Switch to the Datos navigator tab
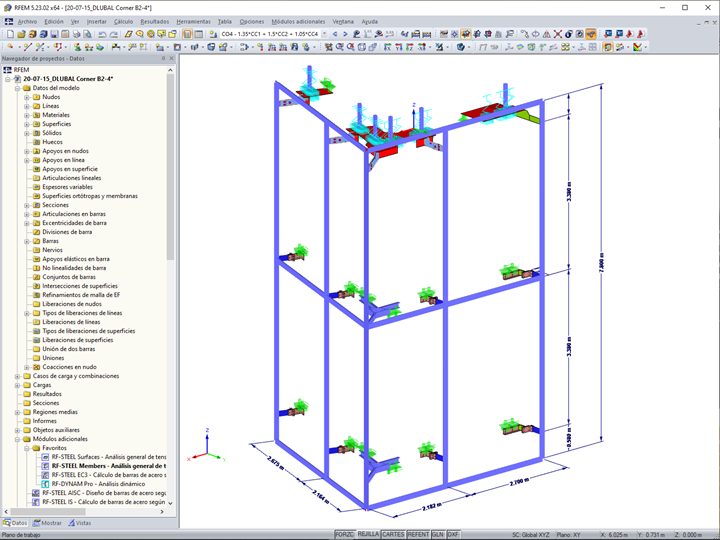720x540 pixels. [15, 523]
